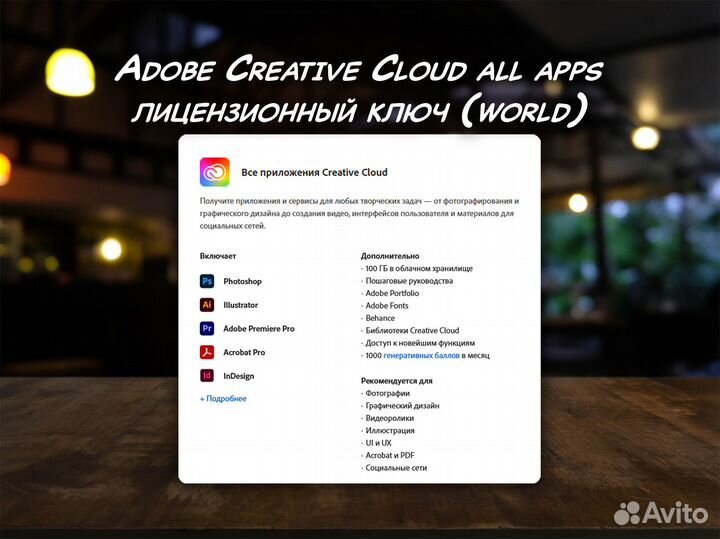Screen dimensions: 720x539
Task: Select the InDesign Id icon
Action: [x=207, y=376]
